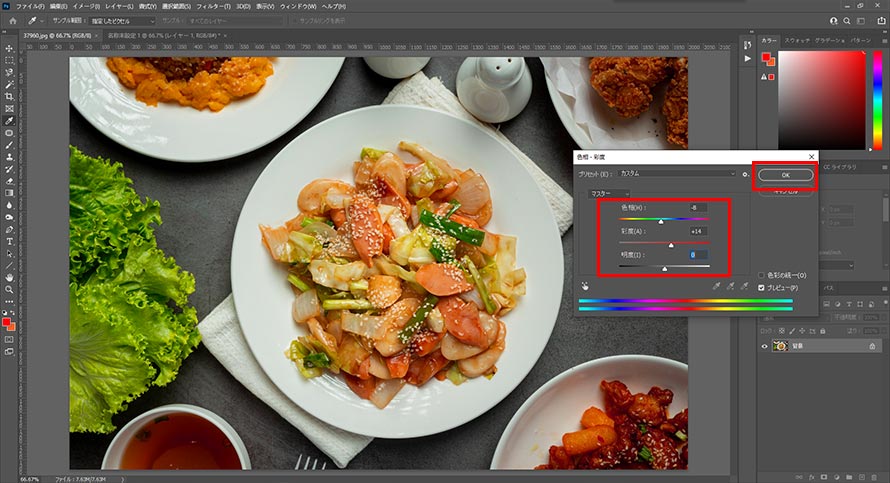Open the サンプル範囲 sample size dropdown
This screenshot has height=483, width=890.
point(122,21)
